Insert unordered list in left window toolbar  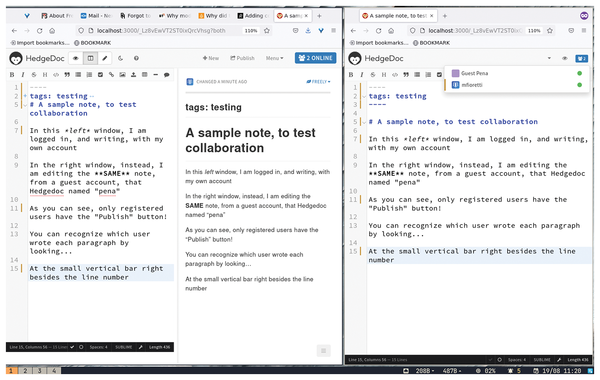pos(78,75)
